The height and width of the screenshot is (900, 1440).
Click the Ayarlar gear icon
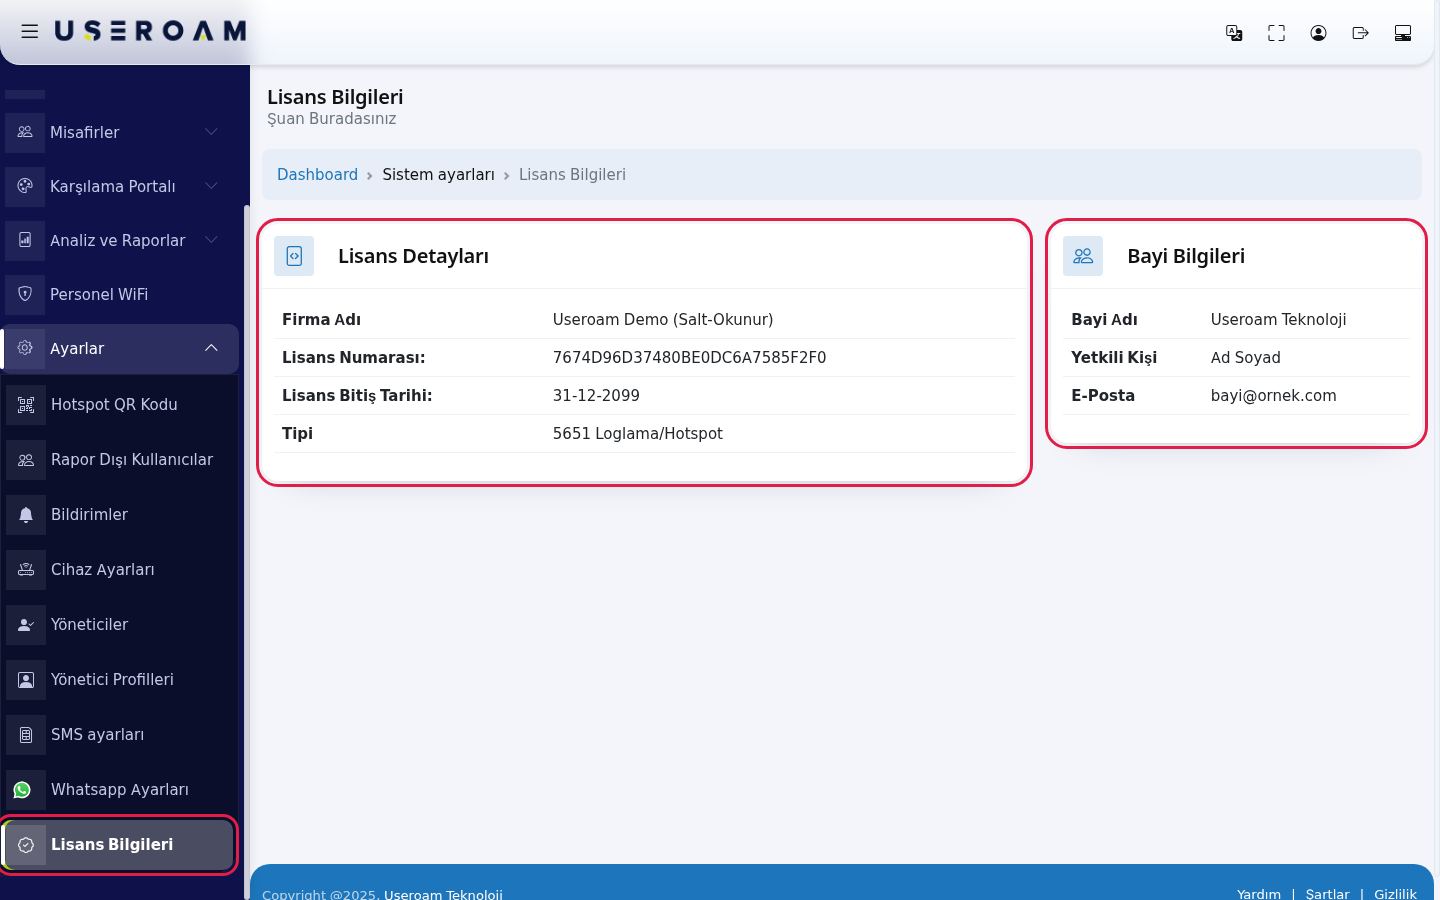pyautogui.click(x=25, y=348)
